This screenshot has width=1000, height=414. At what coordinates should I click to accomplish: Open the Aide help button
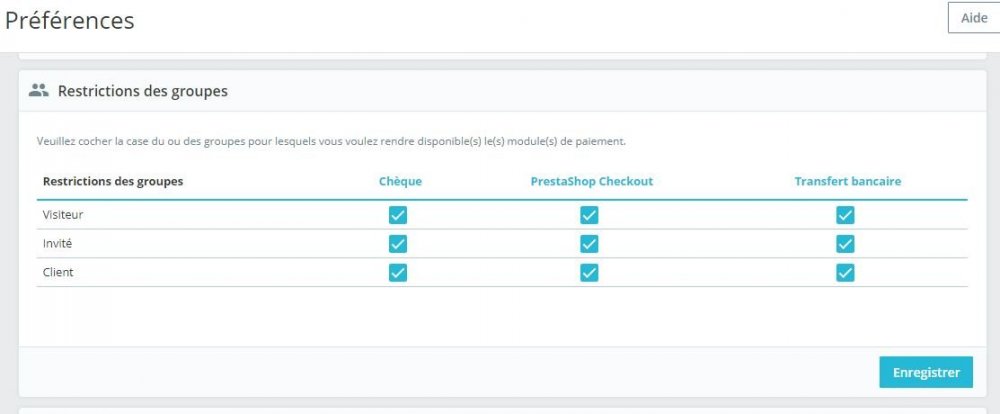coord(974,18)
